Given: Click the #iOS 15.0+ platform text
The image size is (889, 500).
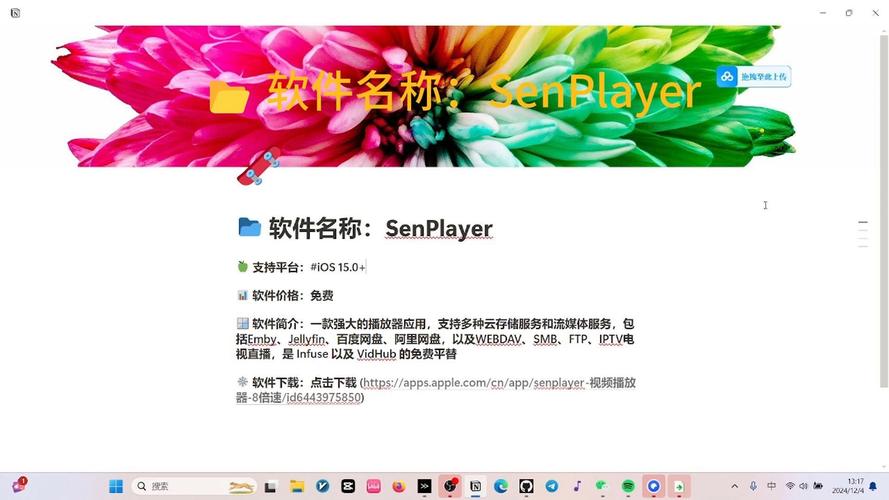Looking at the screenshot, I should tap(338, 267).
